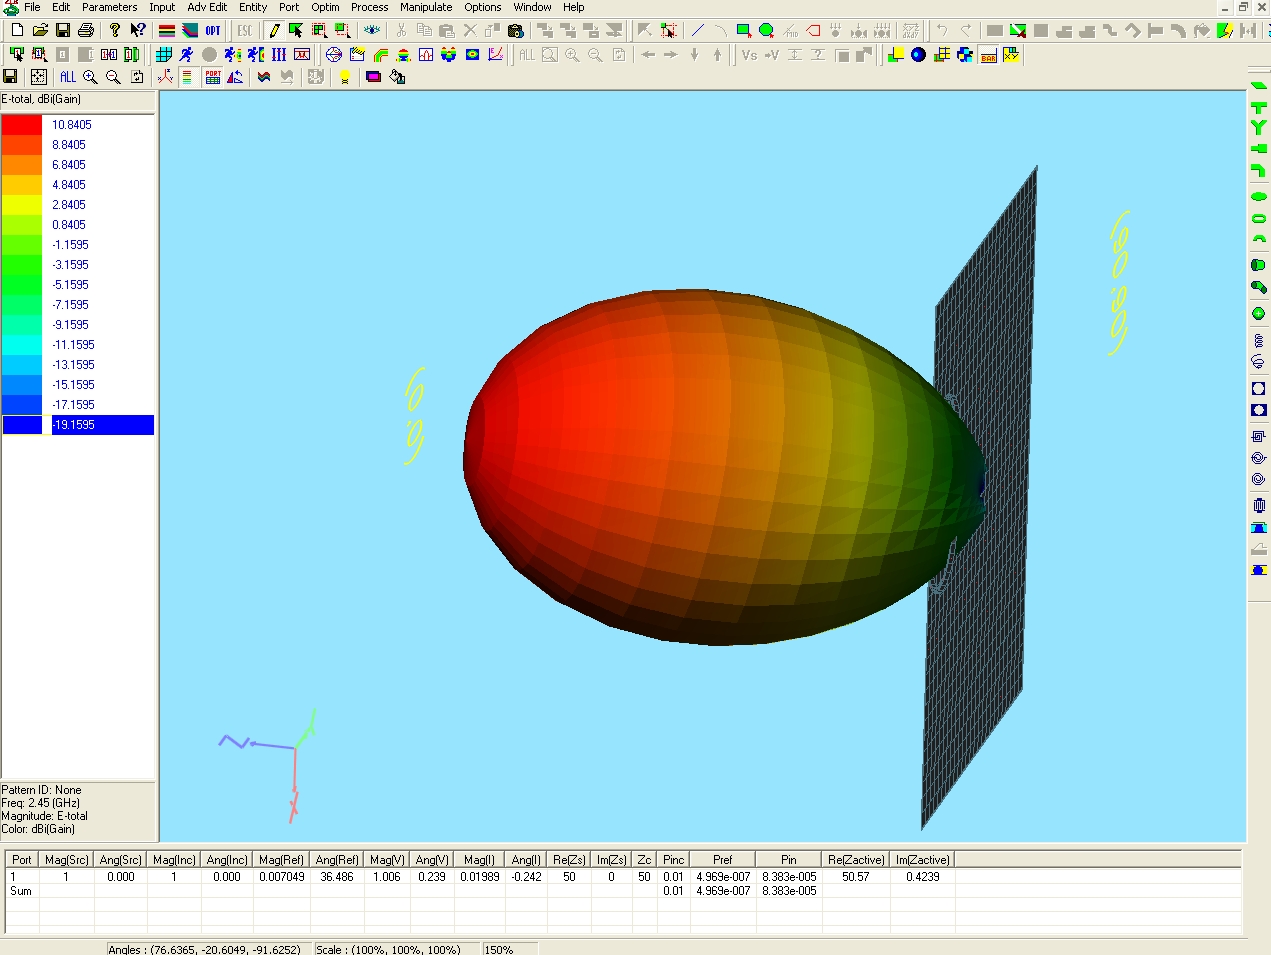Viewport: 1271px width, 955px height.
Task: Click the running man simulate icon
Action: pos(186,55)
